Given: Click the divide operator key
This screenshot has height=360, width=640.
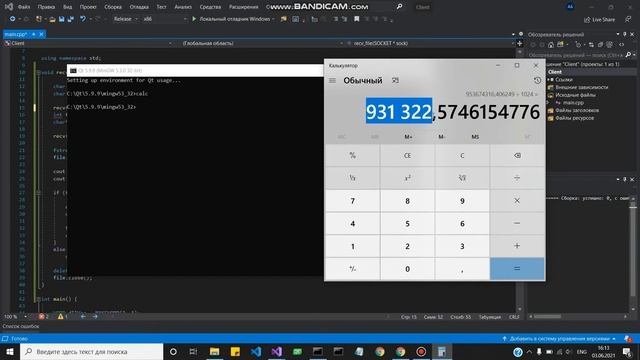Looking at the screenshot, I should tap(517, 178).
